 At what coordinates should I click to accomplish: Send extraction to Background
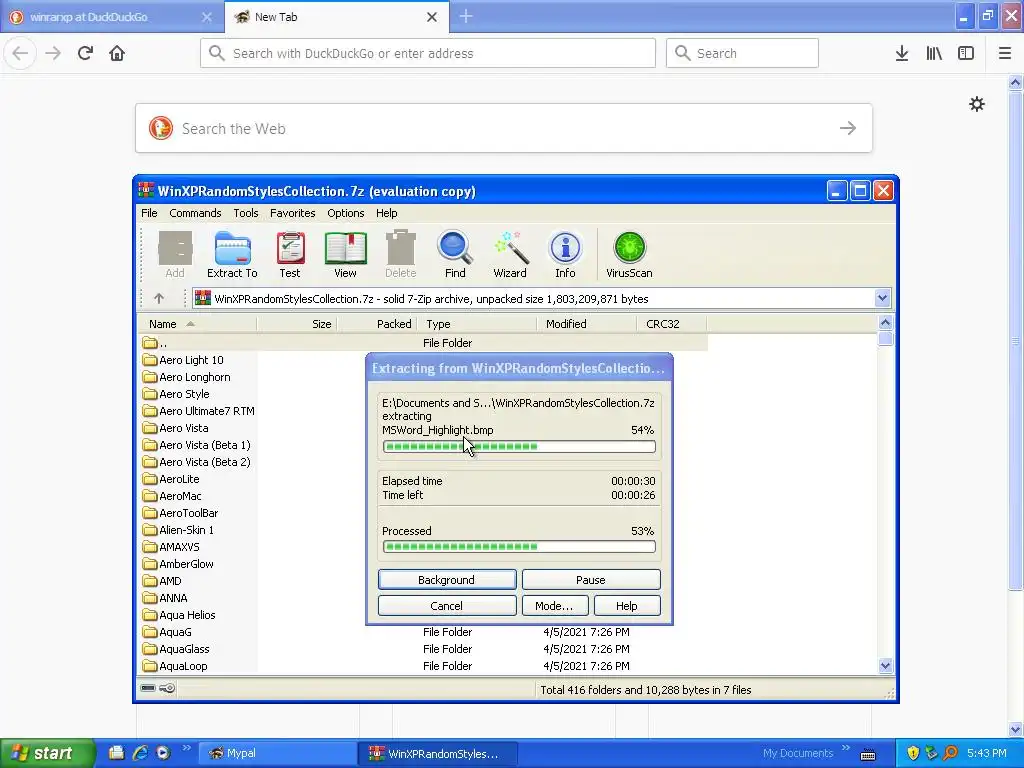coord(447,579)
